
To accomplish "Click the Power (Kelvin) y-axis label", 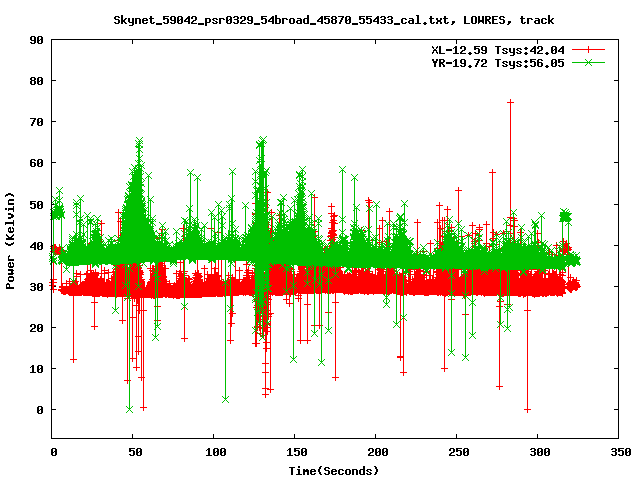I will pyautogui.click(x=10, y=240).
